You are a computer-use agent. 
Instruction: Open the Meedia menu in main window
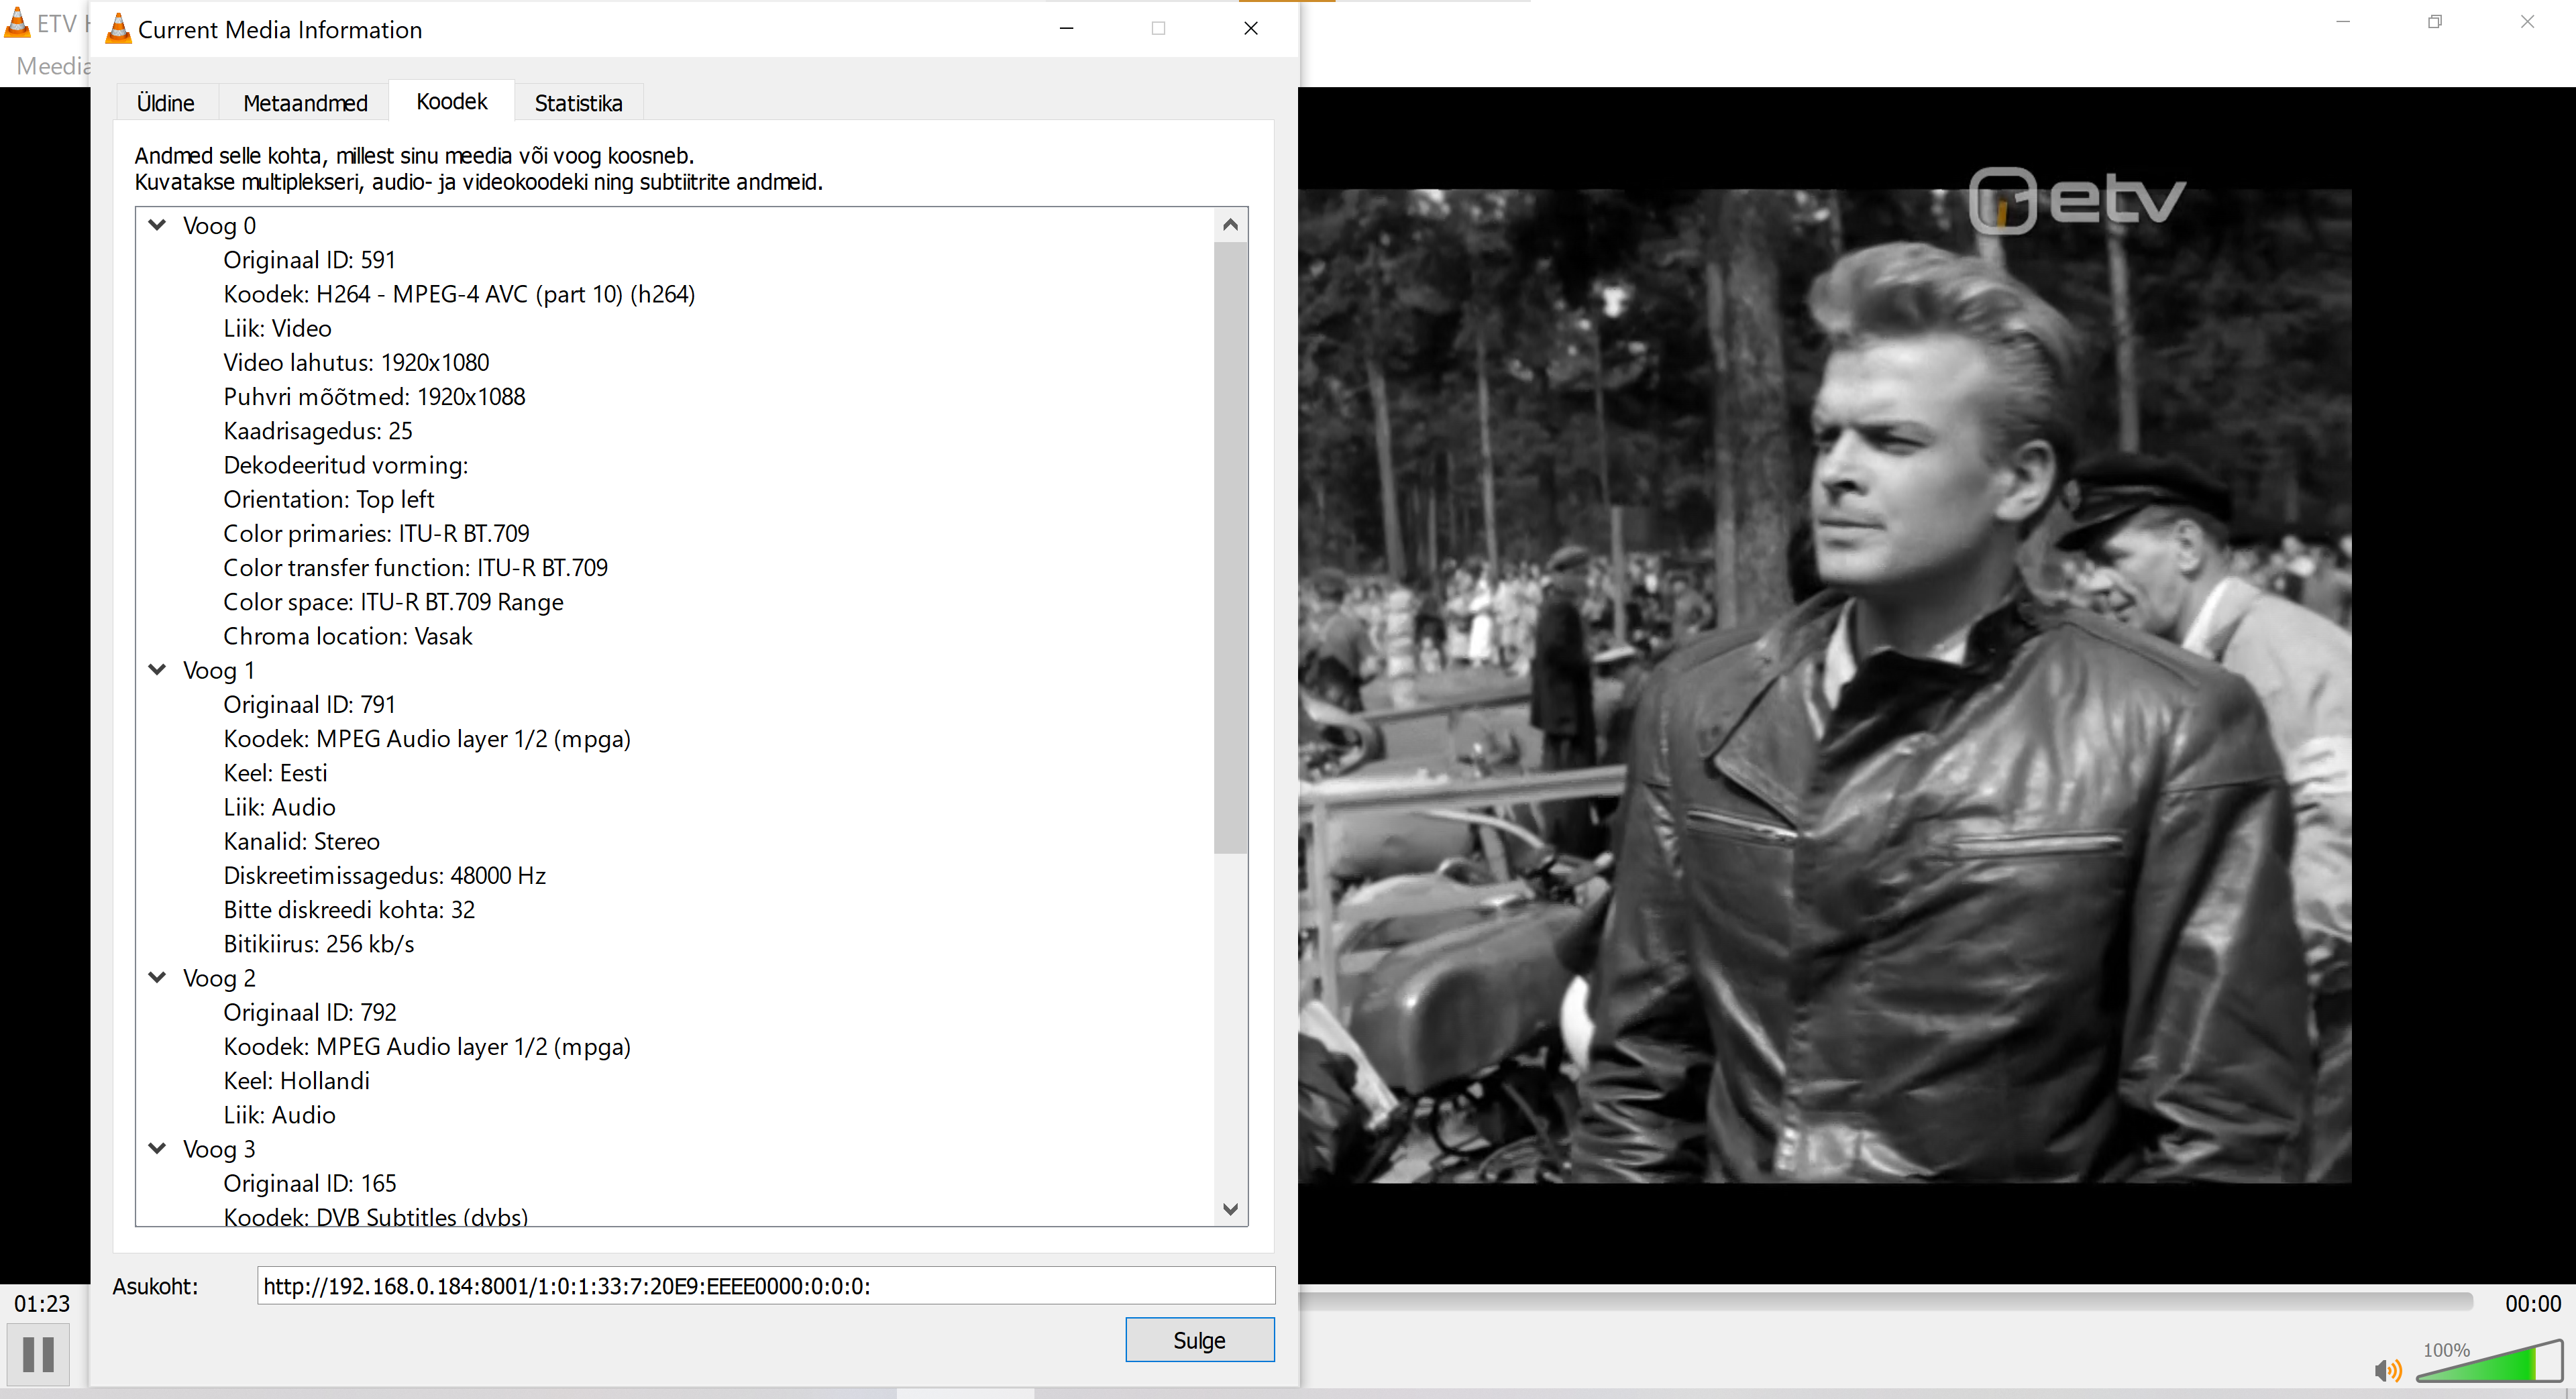click(53, 66)
